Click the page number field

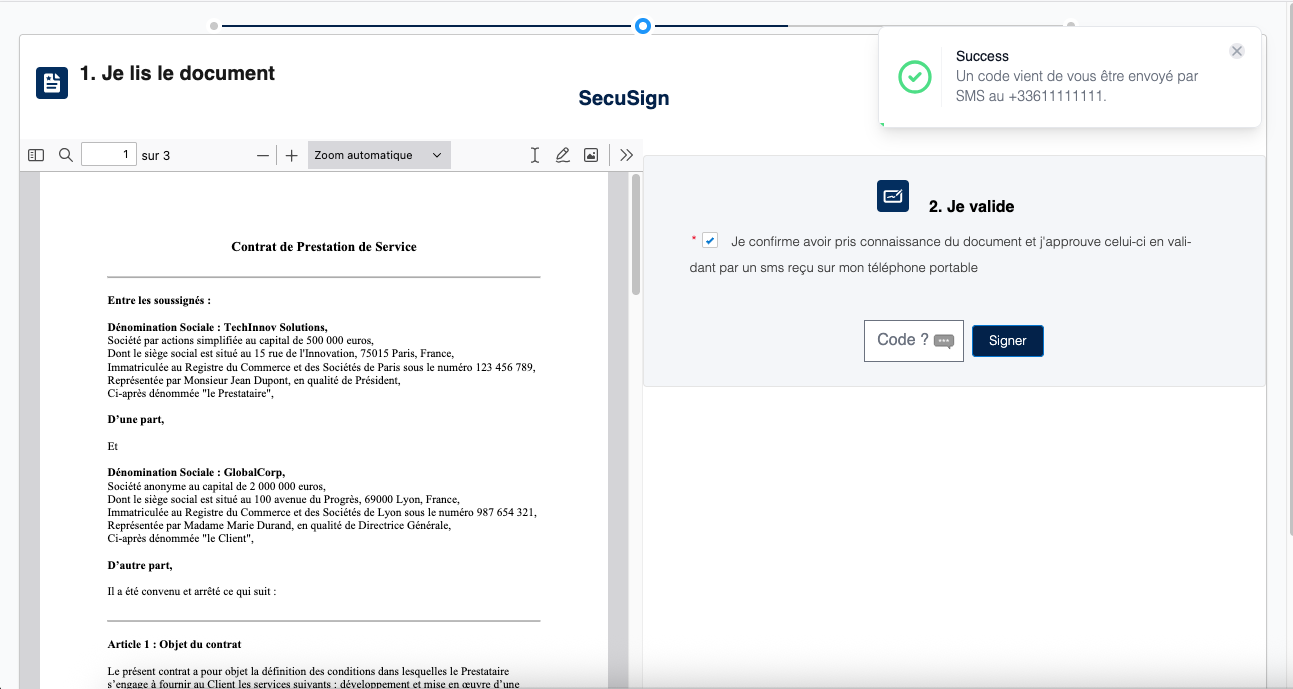109,155
